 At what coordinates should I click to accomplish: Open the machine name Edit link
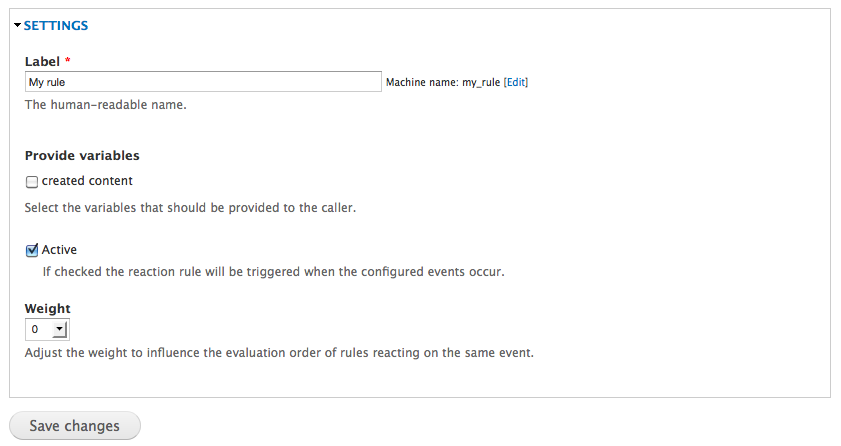(x=516, y=82)
